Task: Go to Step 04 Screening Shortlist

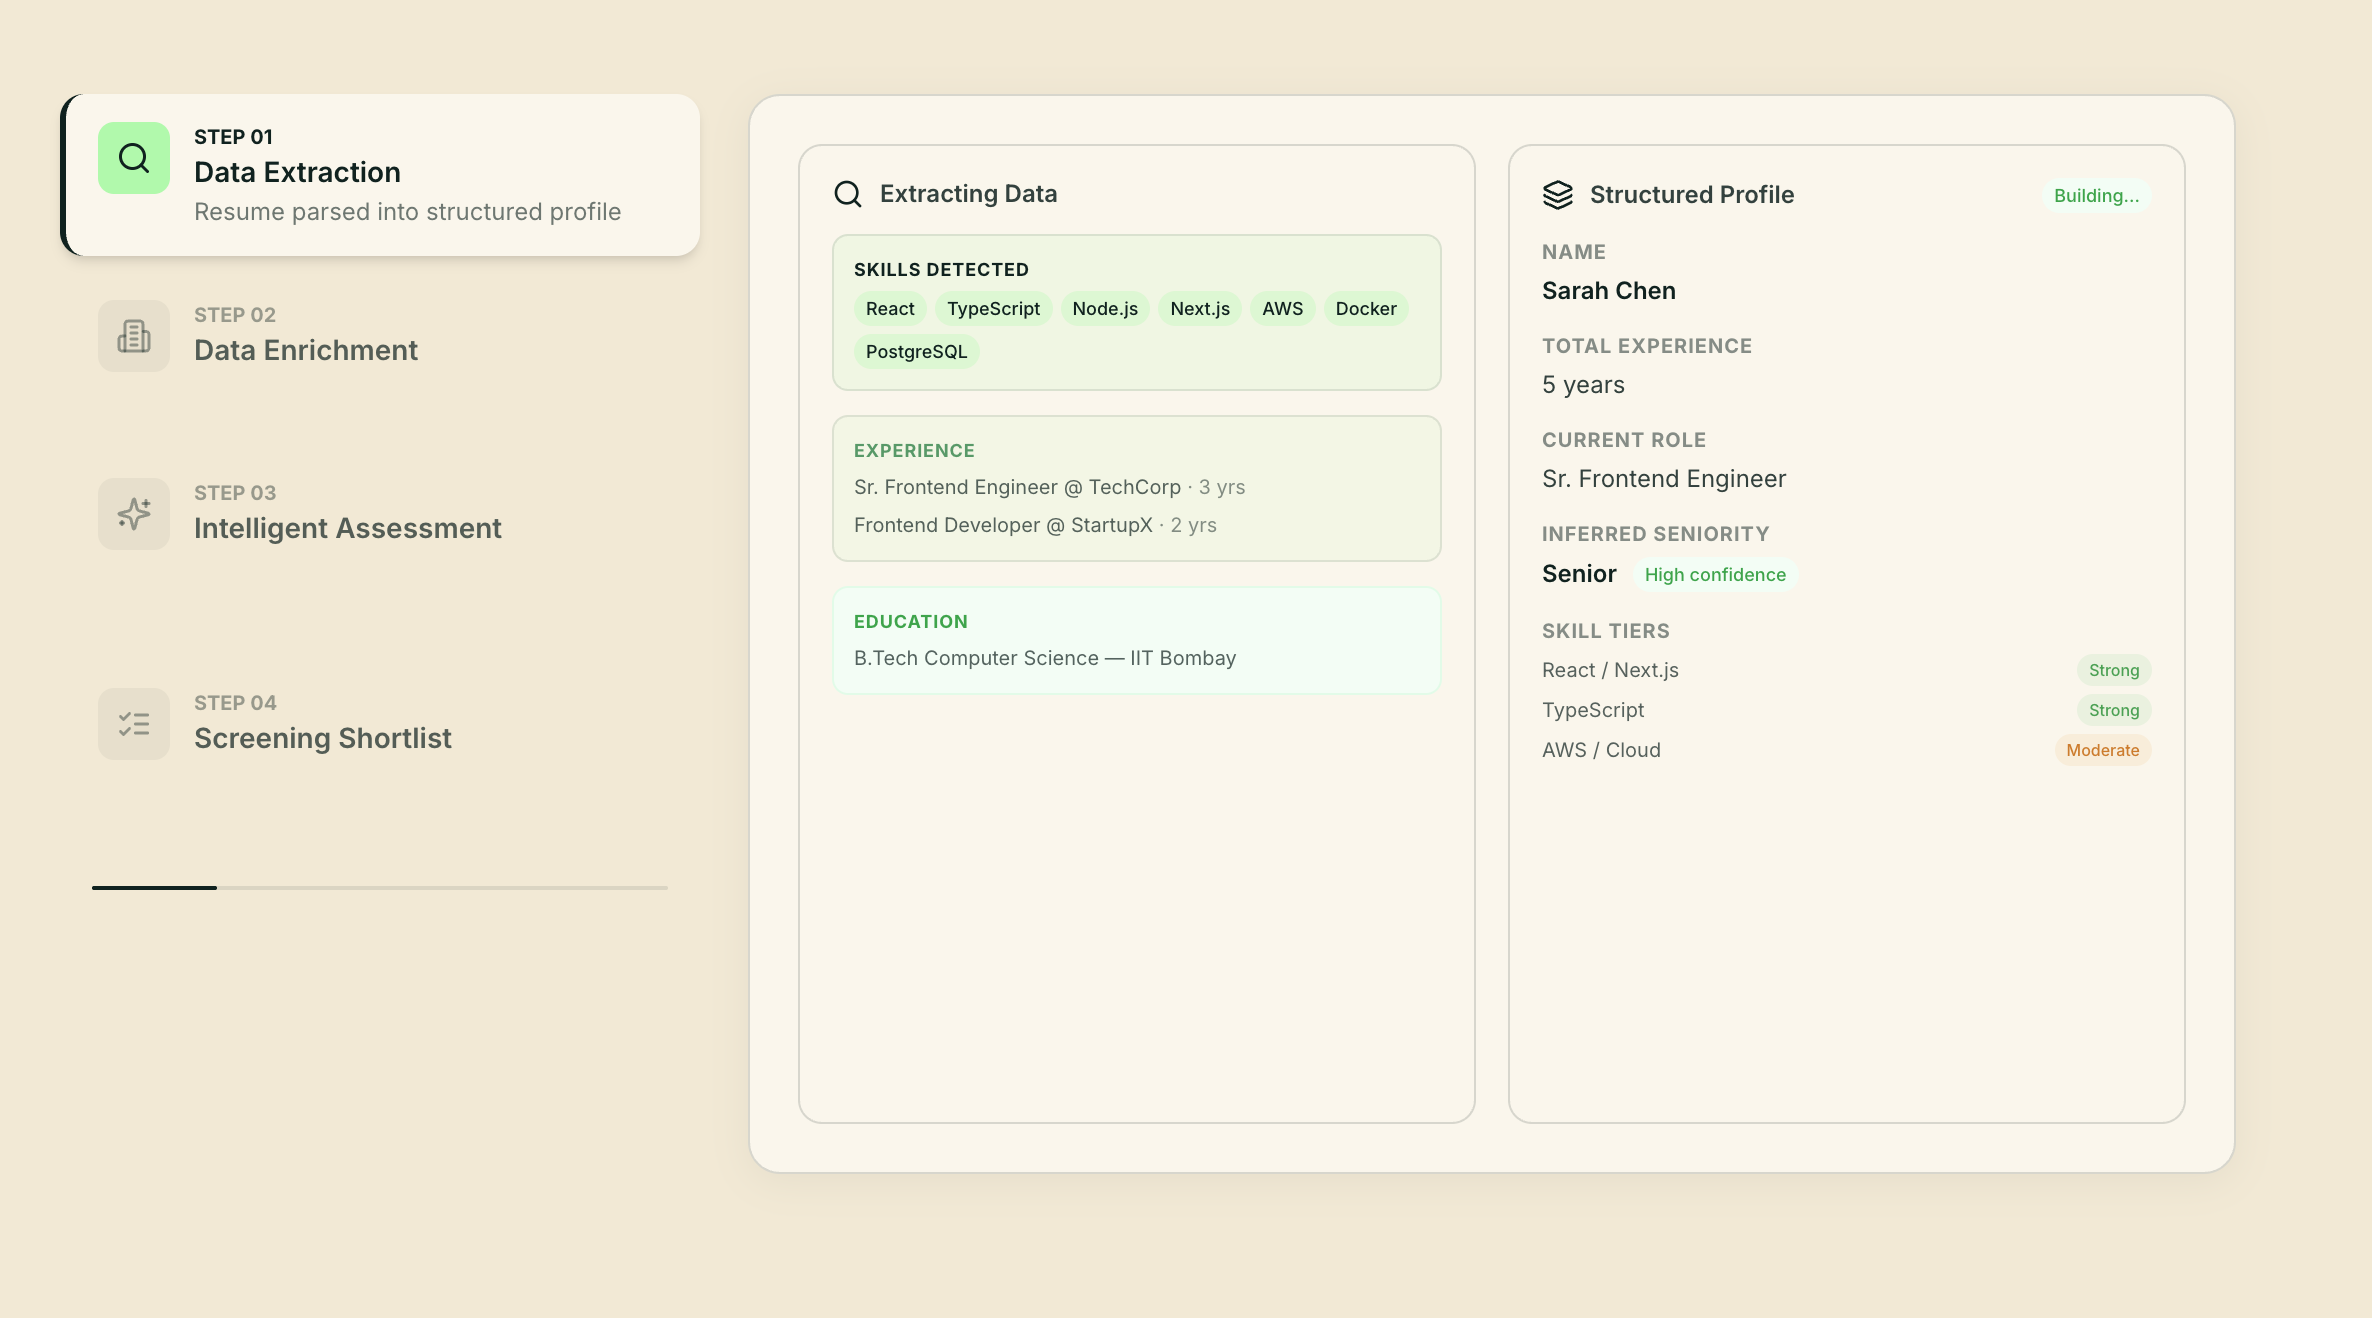Action: click(380, 724)
